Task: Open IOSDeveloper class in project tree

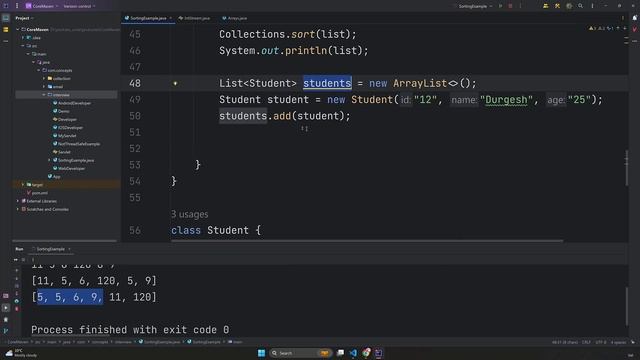Action: click(68, 127)
